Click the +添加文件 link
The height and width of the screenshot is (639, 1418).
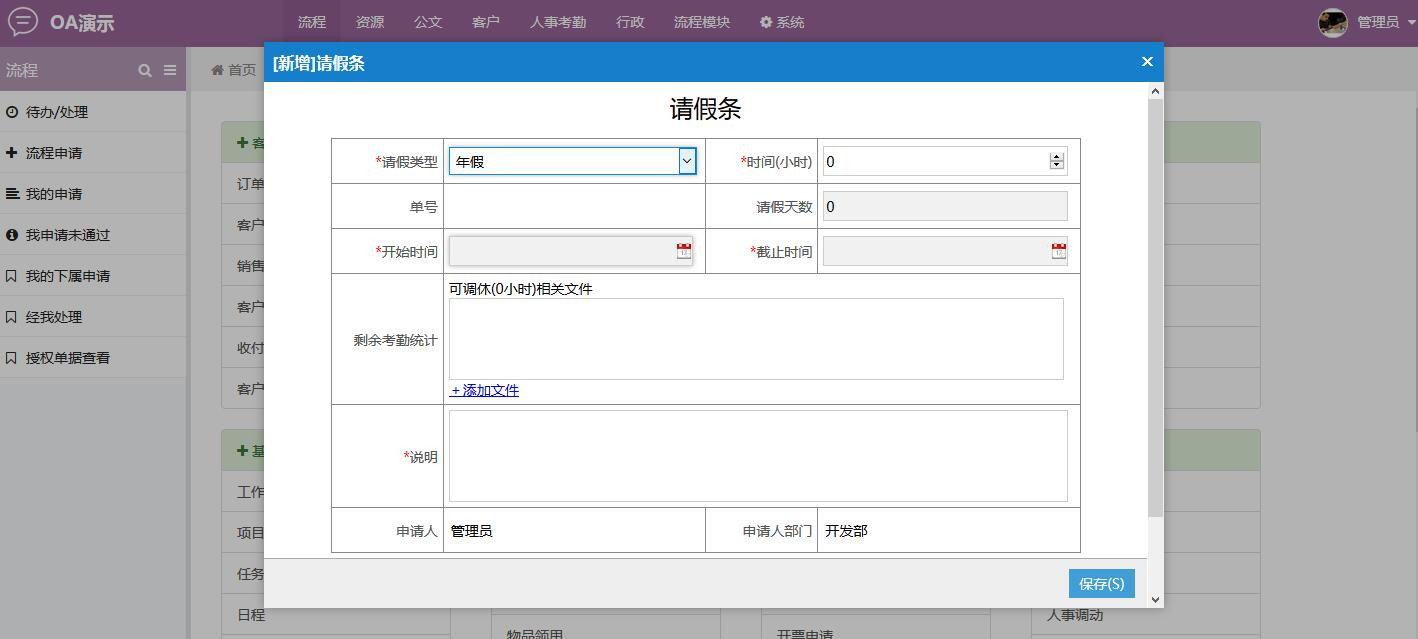pos(484,390)
